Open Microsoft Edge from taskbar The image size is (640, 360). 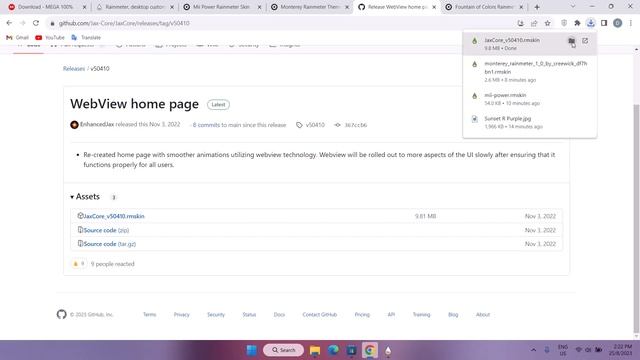point(333,350)
